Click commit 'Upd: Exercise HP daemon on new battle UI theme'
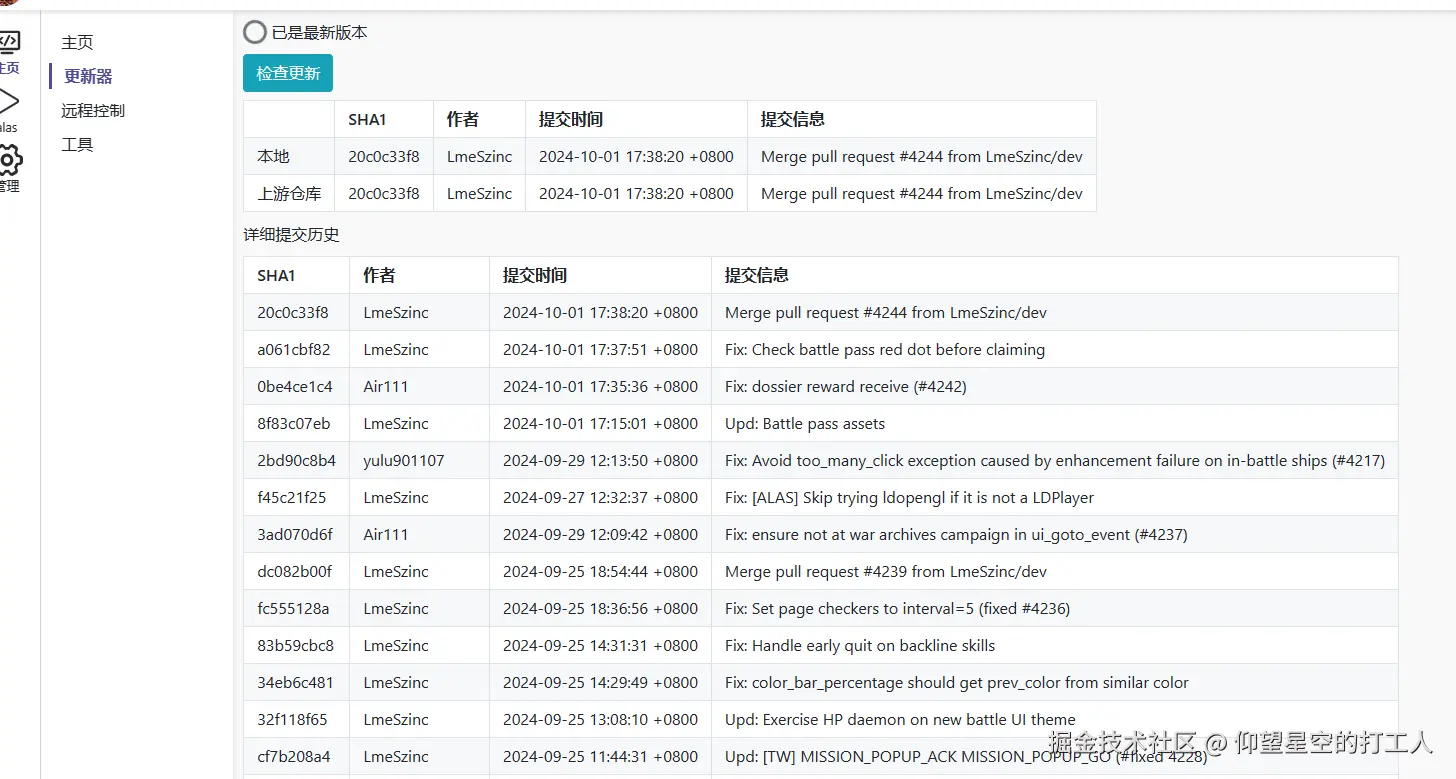Viewport: 1456px width, 779px height. point(900,719)
